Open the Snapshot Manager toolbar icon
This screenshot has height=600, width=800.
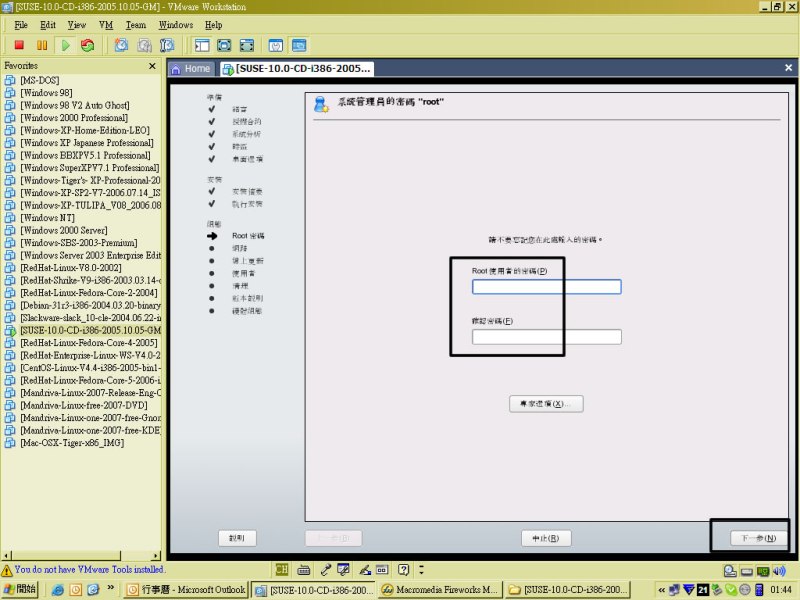point(167,45)
